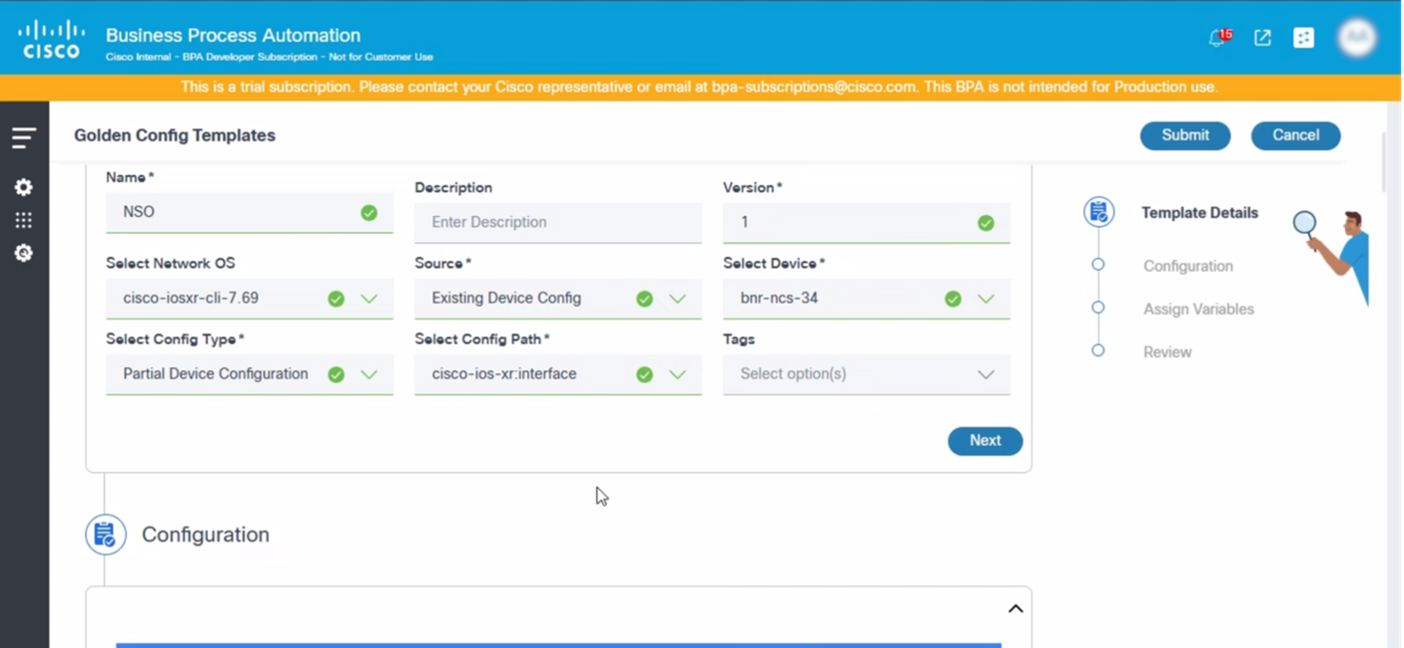Click the Business Process Automation title
Viewport: 1404px width, 648px height.
tap(233, 35)
